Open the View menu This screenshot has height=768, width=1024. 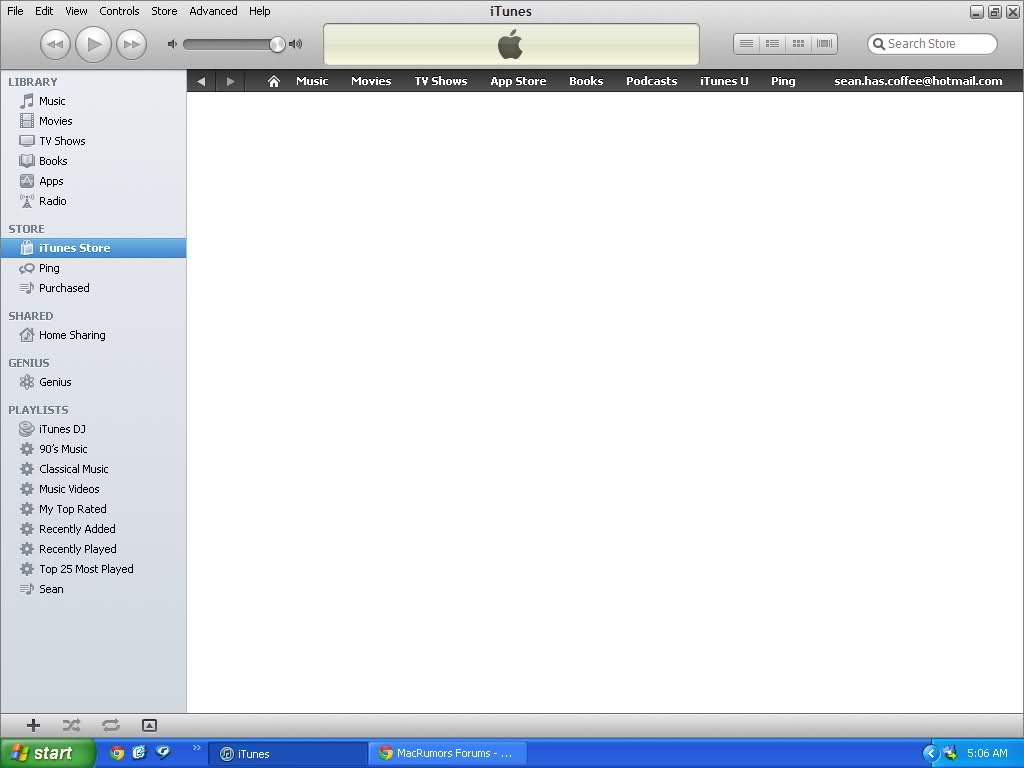coord(76,11)
